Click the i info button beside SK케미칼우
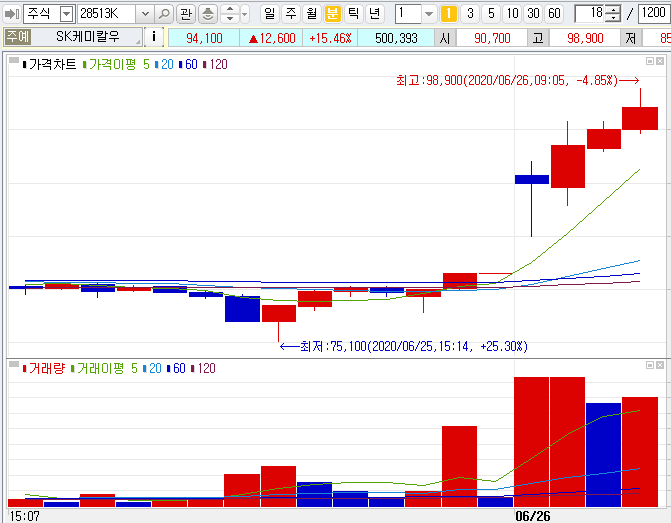The image size is (671, 523). click(x=154, y=37)
